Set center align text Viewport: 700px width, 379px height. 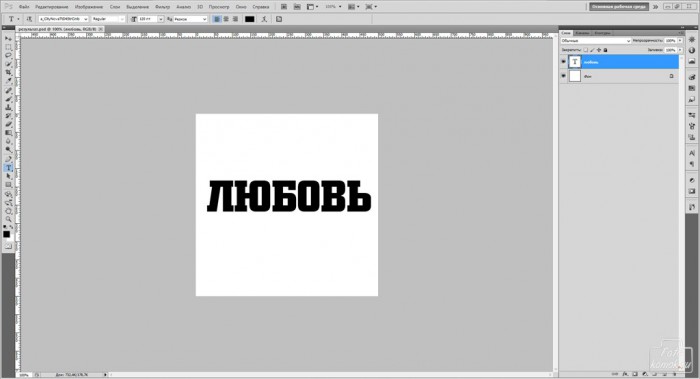pos(226,19)
